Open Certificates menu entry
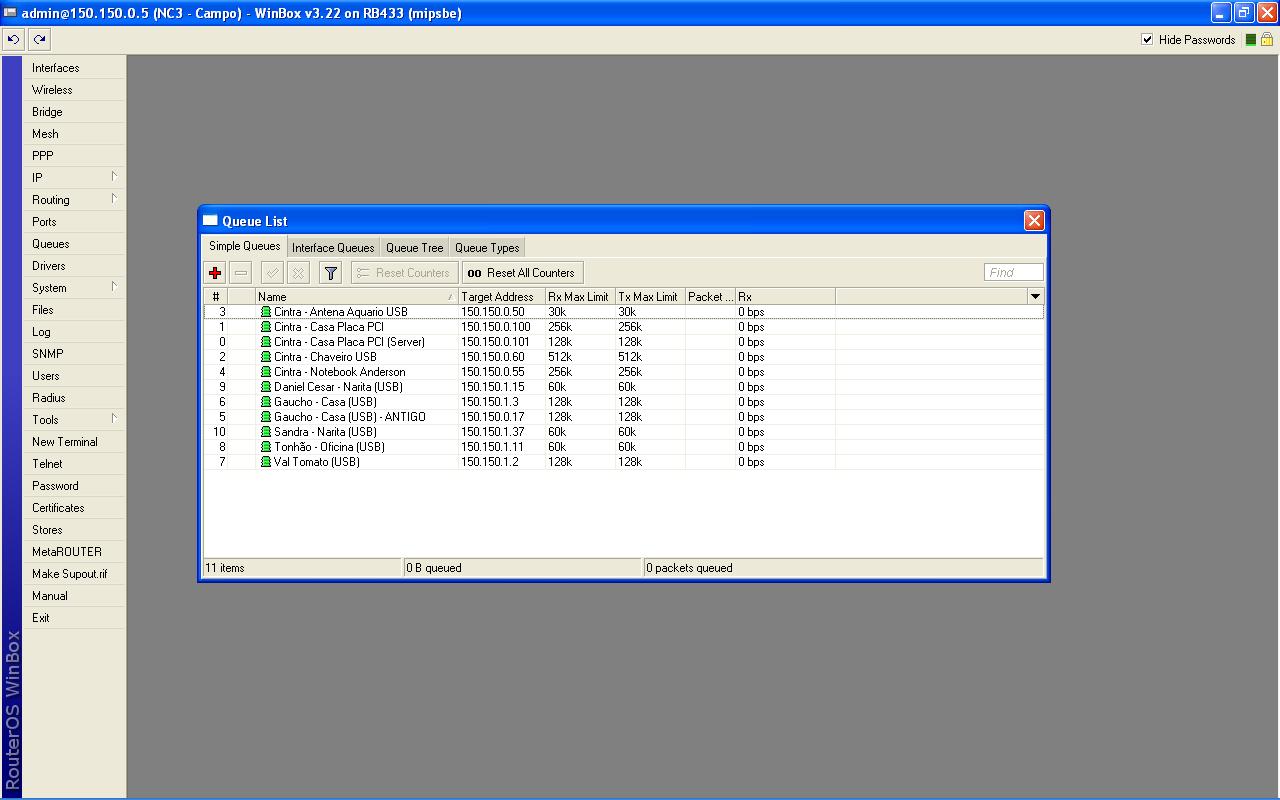The image size is (1280, 800). click(75, 508)
